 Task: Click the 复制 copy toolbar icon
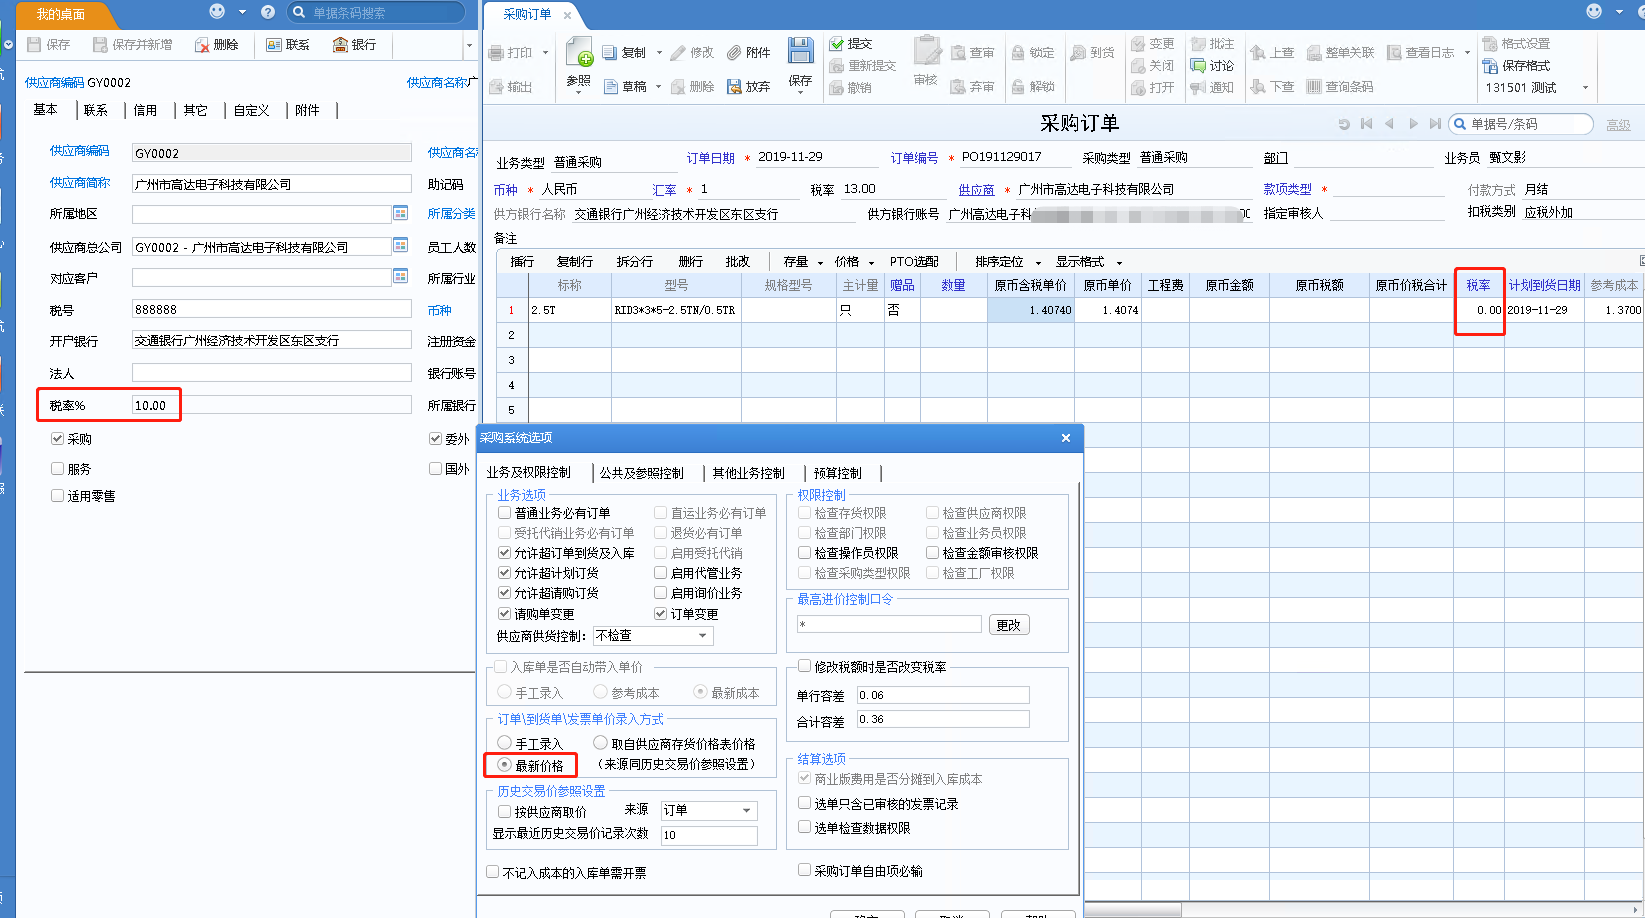(611, 53)
